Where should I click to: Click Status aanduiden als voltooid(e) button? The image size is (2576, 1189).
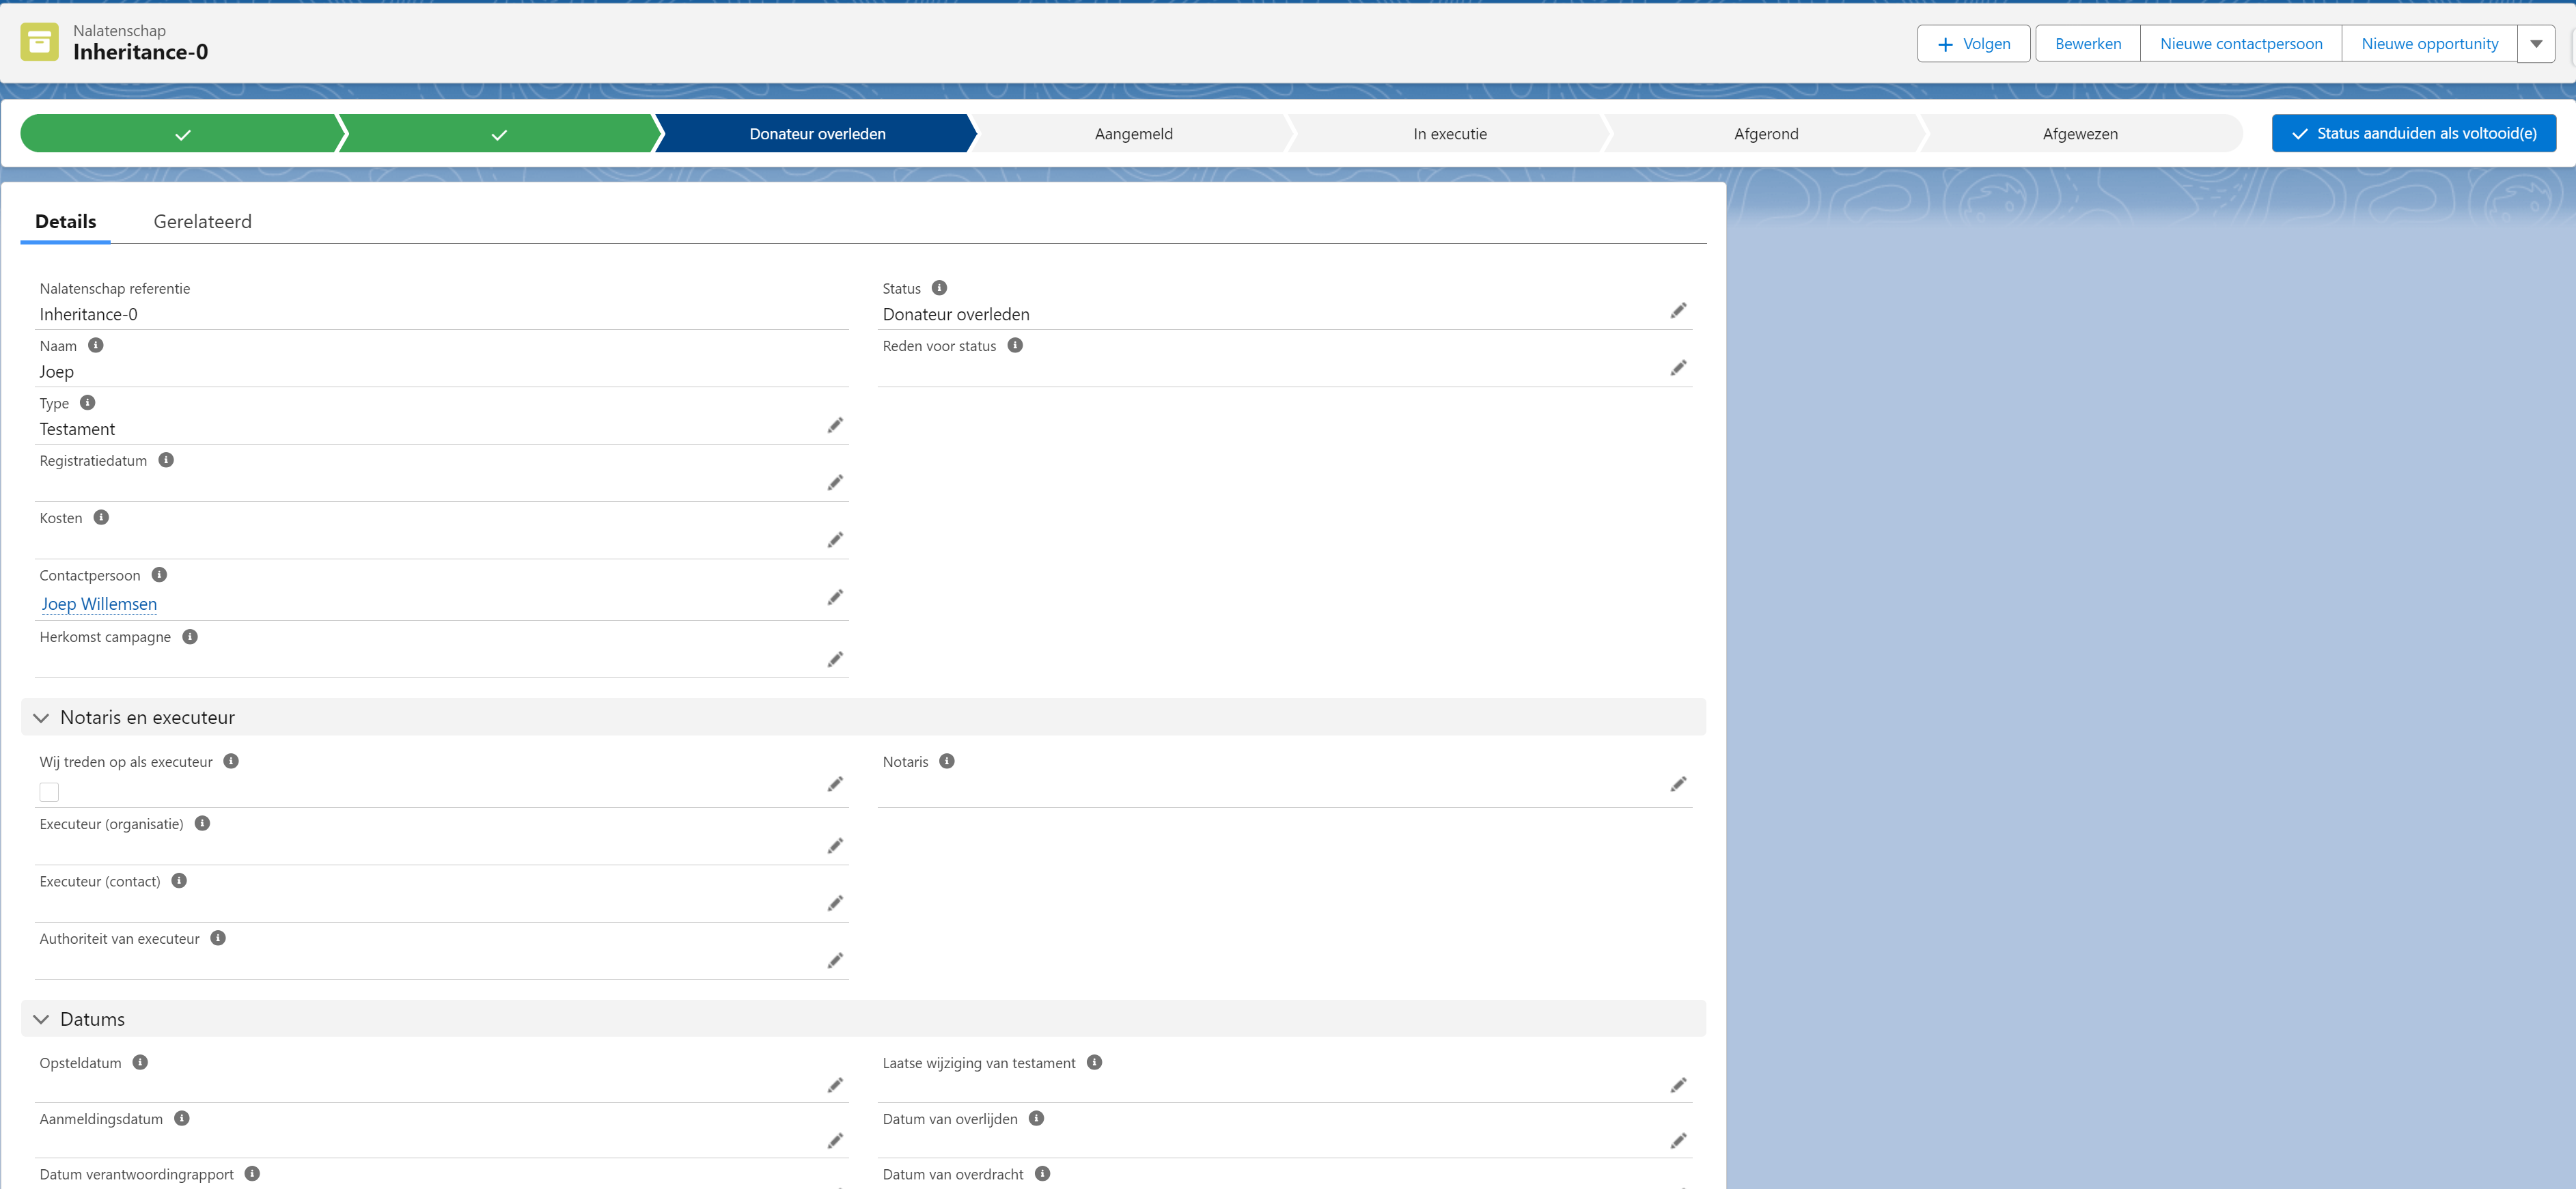(x=2413, y=134)
